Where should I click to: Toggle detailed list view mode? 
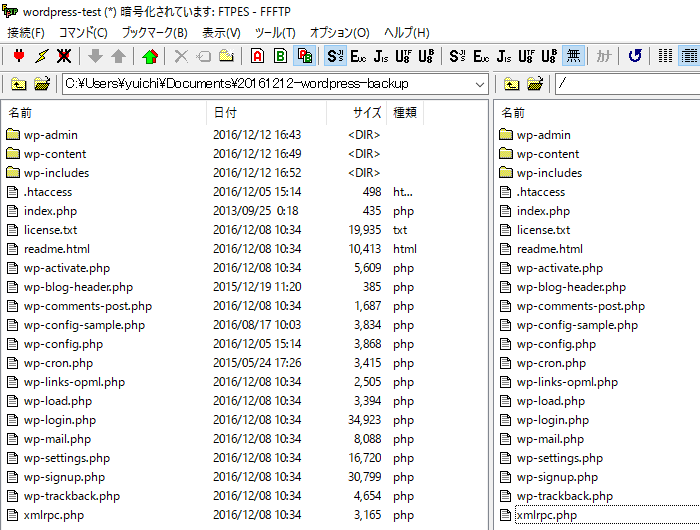tap(689, 56)
